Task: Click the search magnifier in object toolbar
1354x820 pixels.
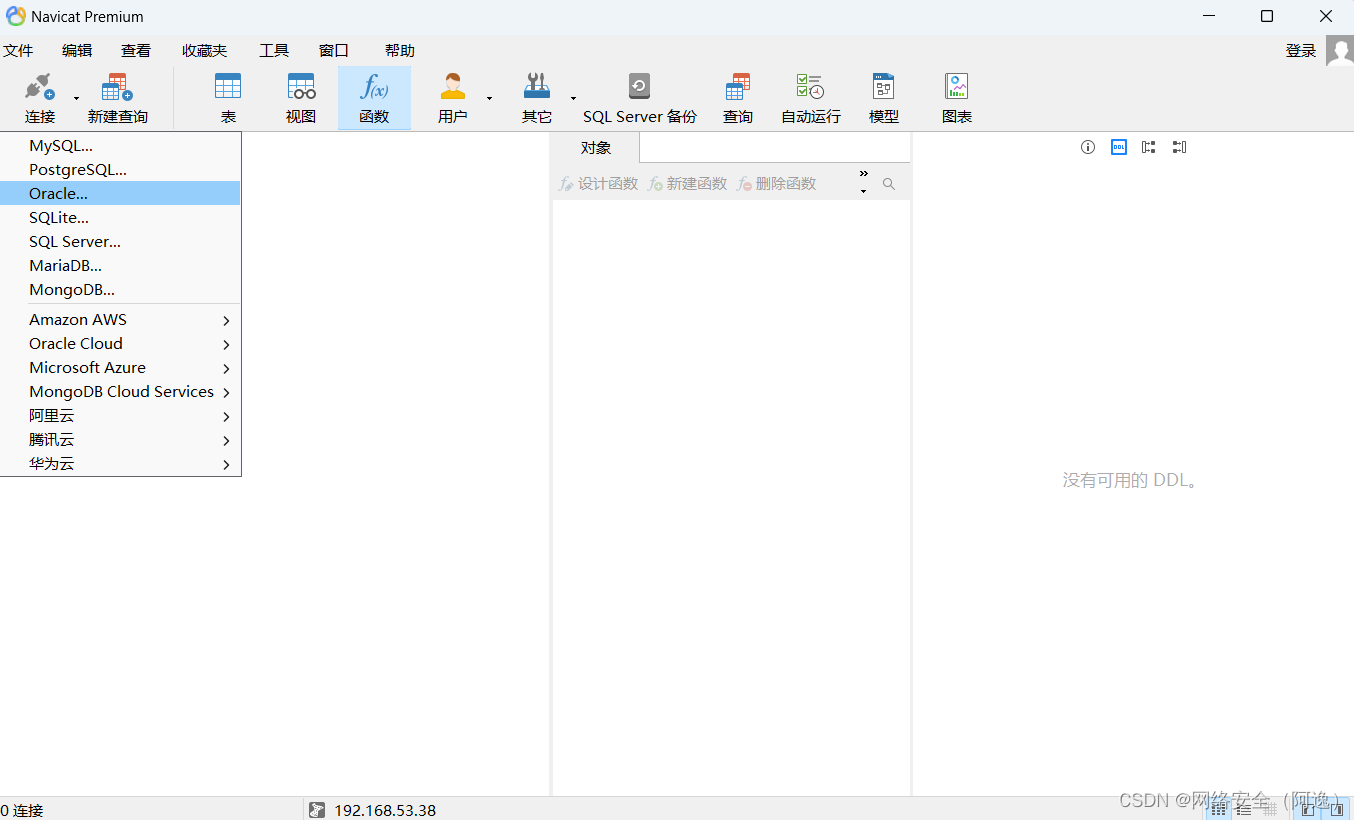Action: pos(889,184)
